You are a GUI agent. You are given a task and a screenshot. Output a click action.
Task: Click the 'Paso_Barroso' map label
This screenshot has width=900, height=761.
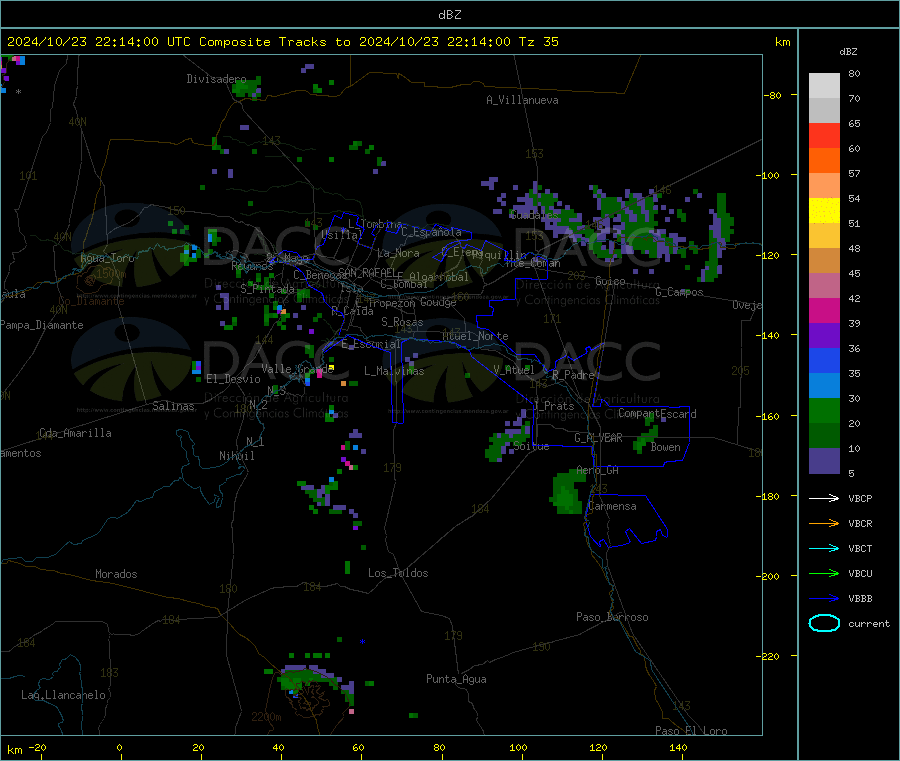(612, 617)
